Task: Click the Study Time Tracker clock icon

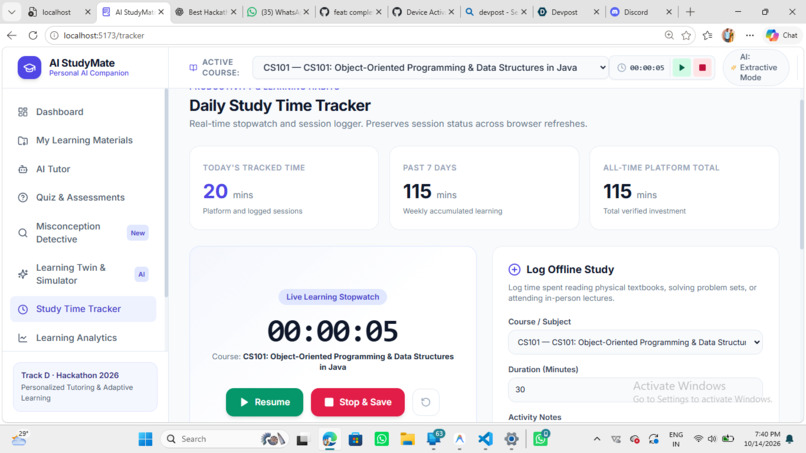Action: click(23, 309)
